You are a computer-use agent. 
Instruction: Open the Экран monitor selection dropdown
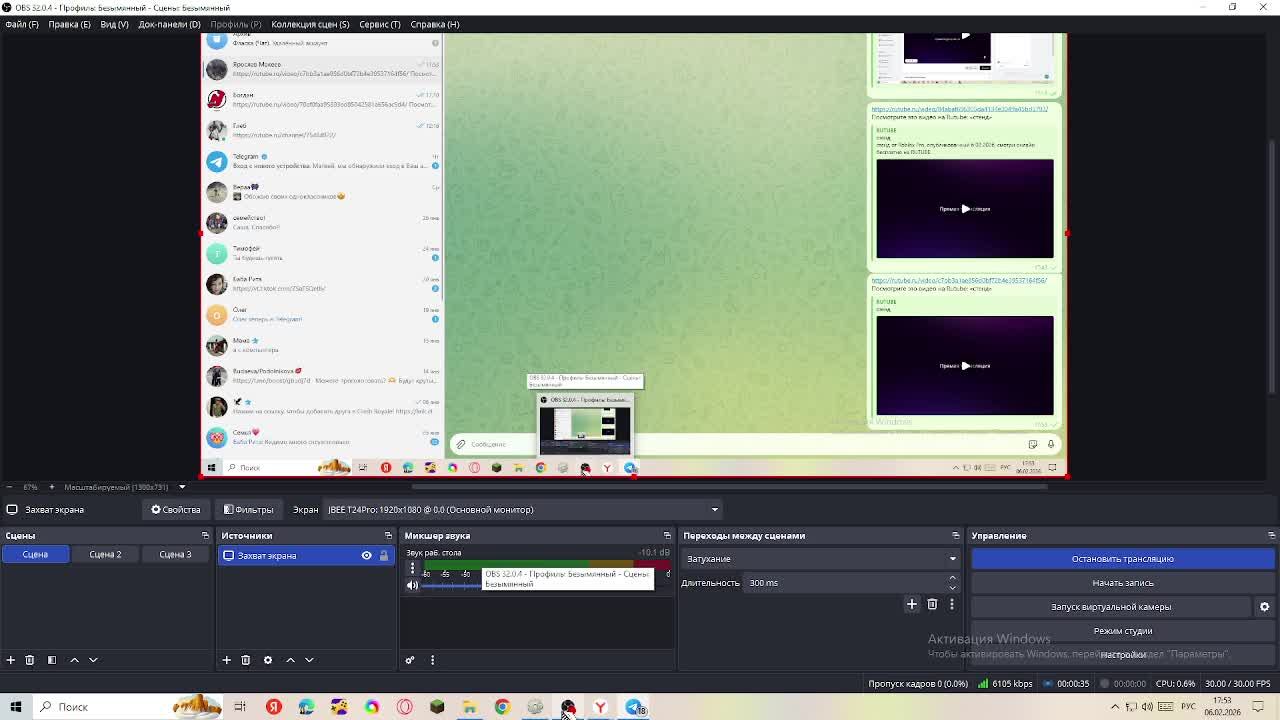[x=522, y=510]
